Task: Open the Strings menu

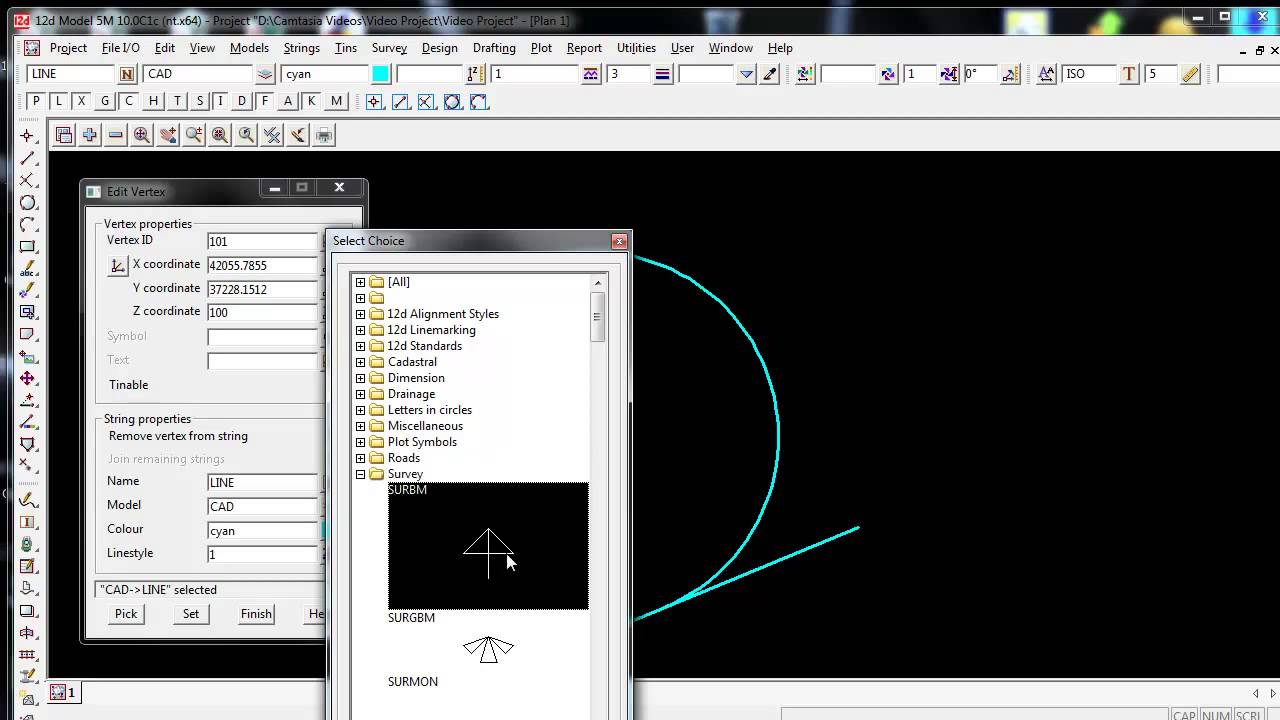Action: point(301,48)
